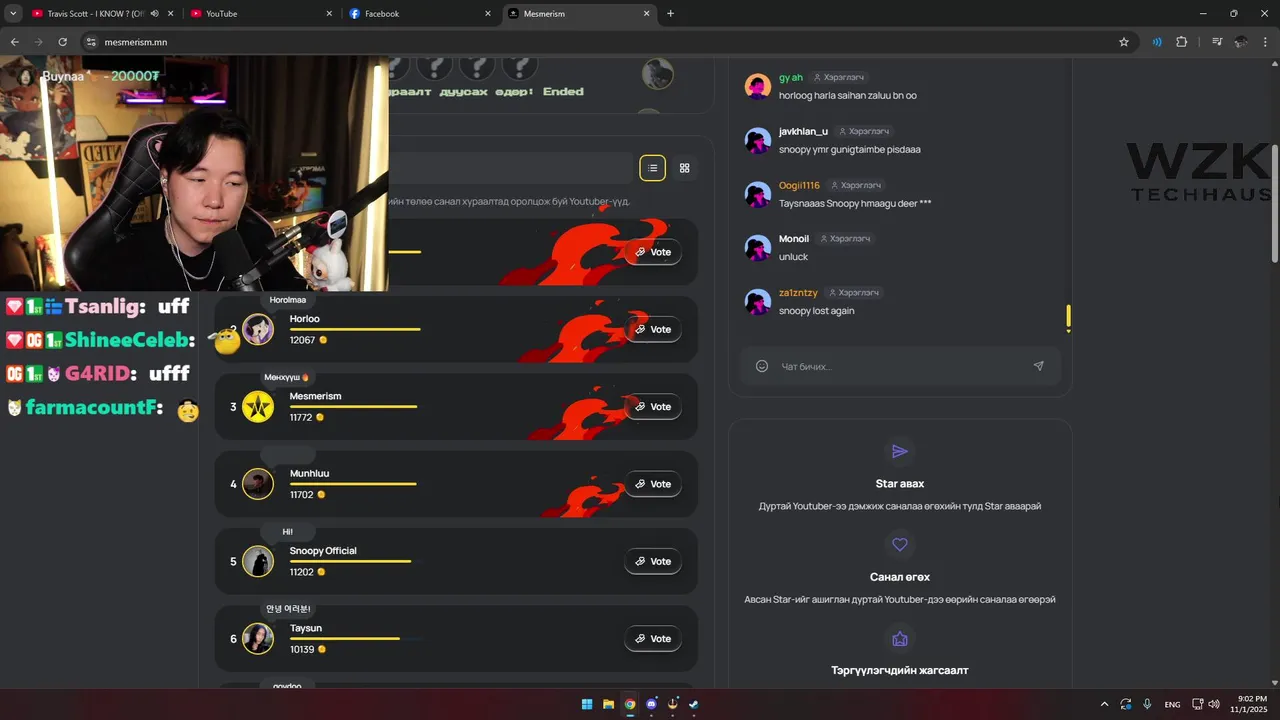Click username javkhlan_u in chat
Image resolution: width=1280 pixels, height=720 pixels.
click(x=803, y=131)
